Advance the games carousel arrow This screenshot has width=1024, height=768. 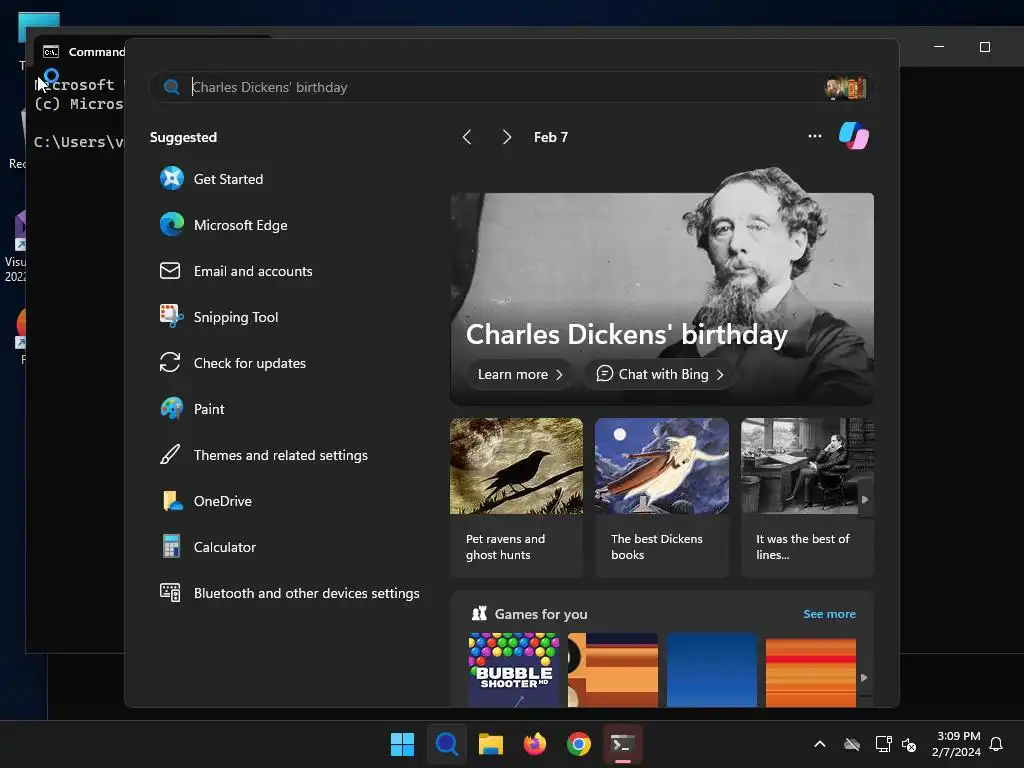click(x=864, y=678)
